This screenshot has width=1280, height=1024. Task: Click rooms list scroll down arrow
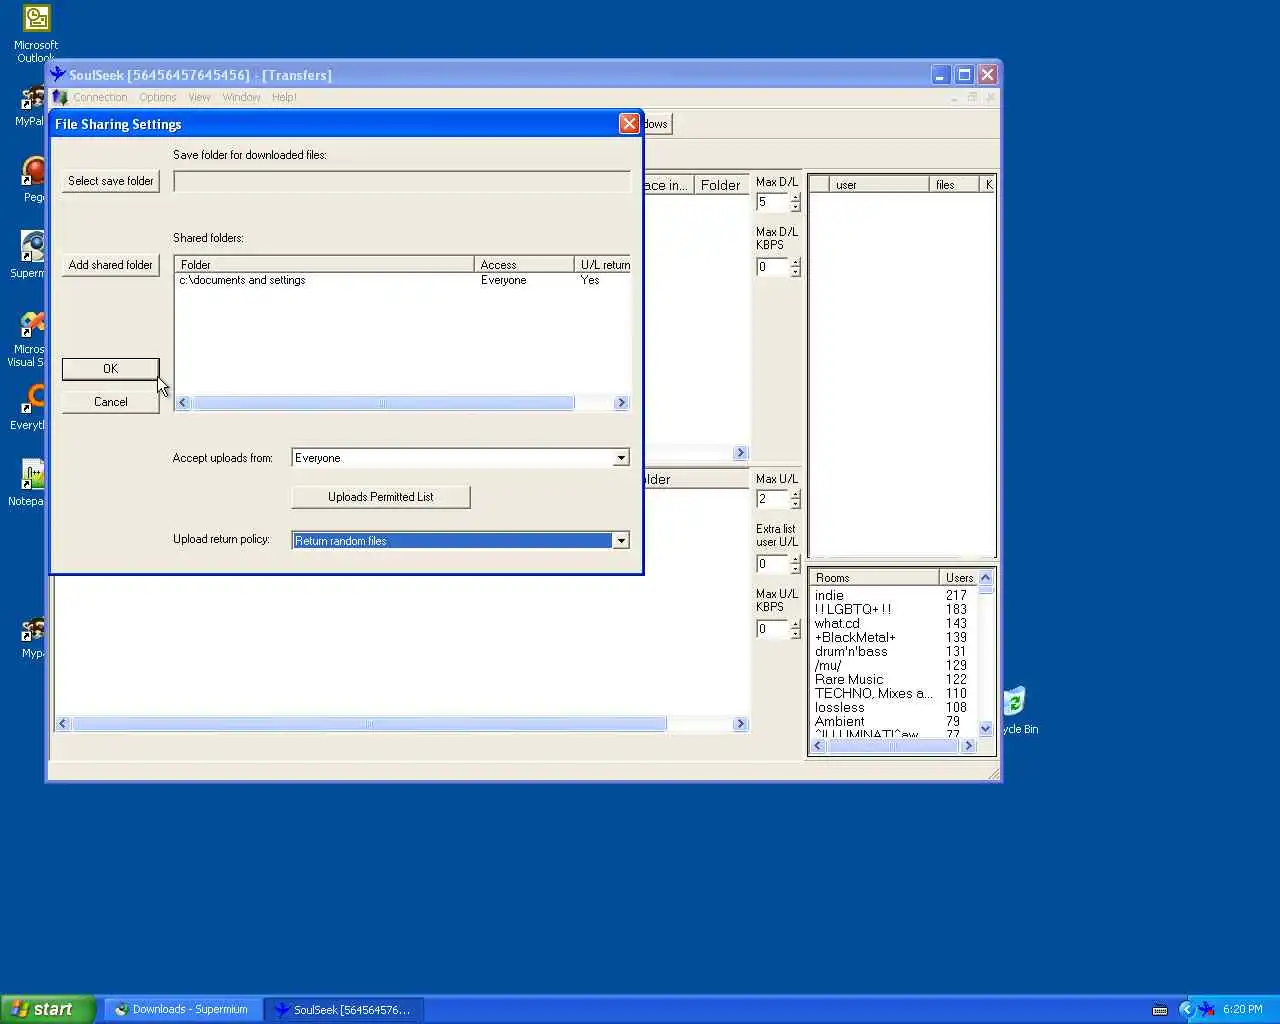coord(986,729)
